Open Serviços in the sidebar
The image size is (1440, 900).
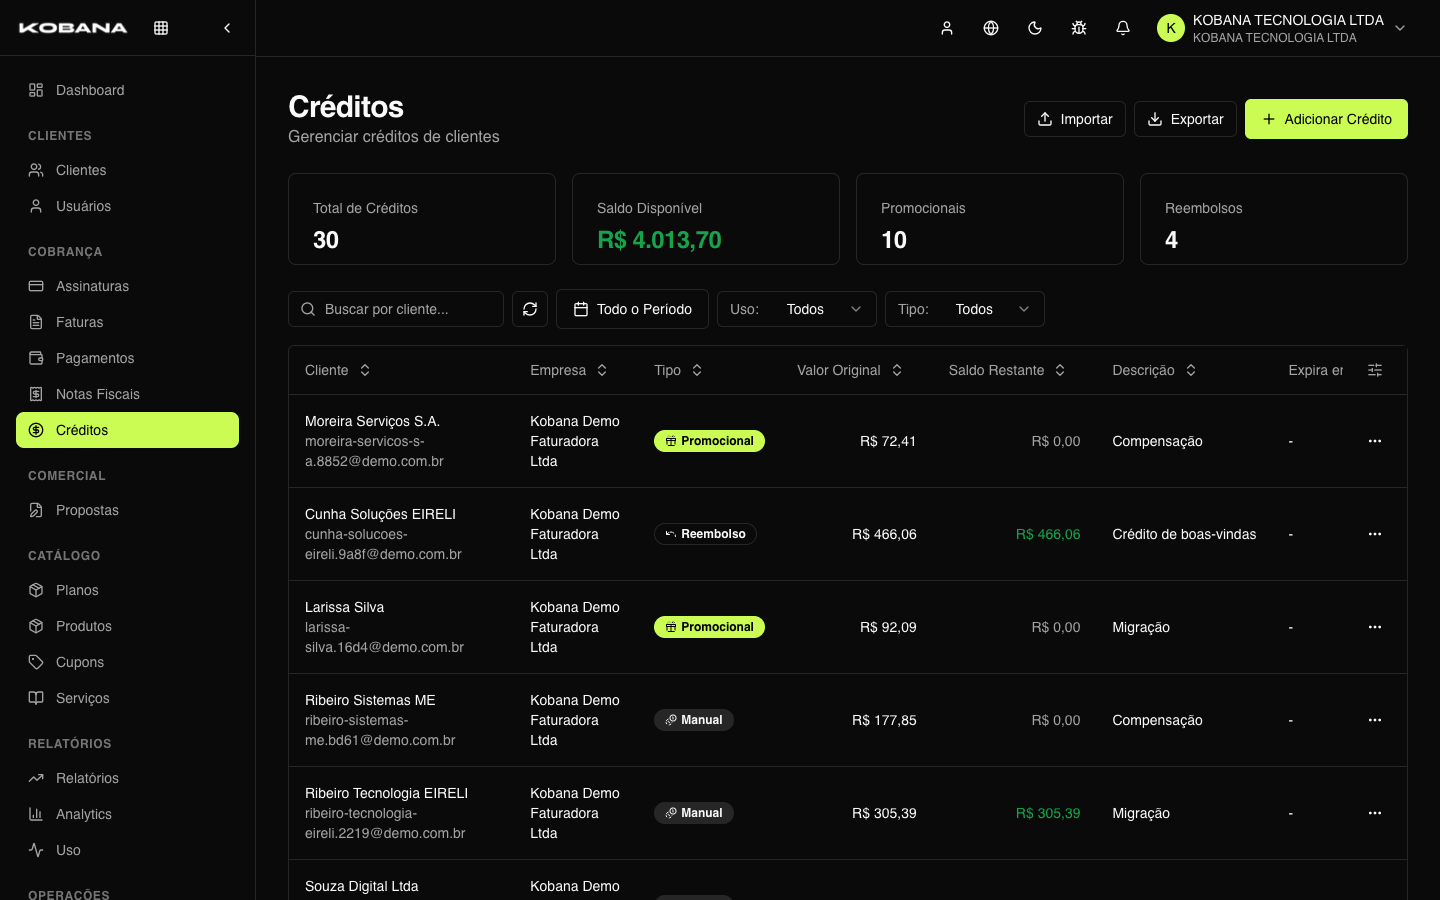tap(127, 698)
